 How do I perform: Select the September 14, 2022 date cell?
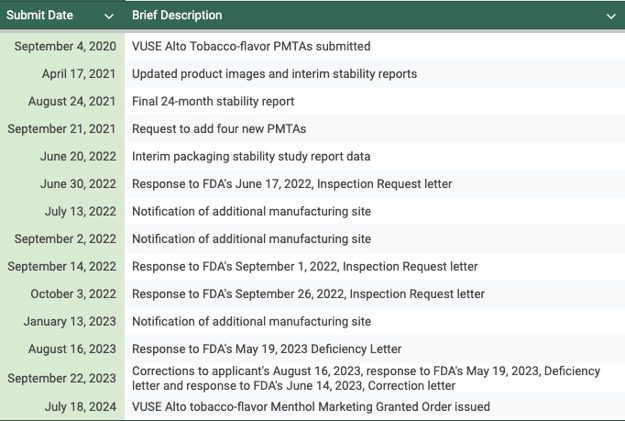[62, 266]
